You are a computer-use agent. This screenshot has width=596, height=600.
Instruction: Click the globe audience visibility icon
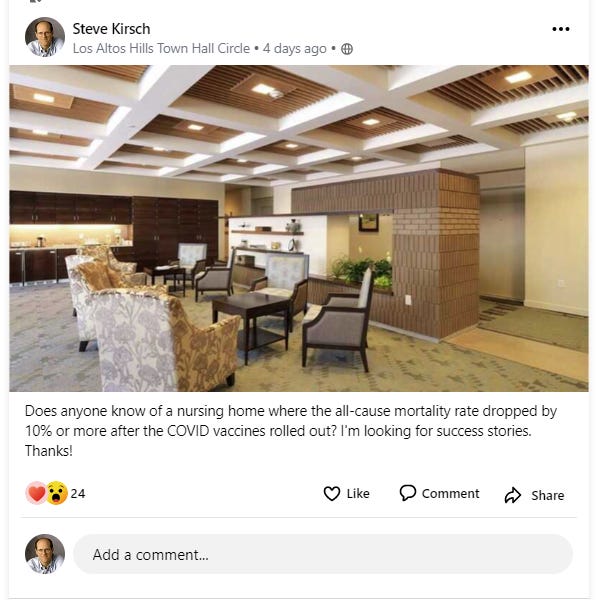click(347, 49)
